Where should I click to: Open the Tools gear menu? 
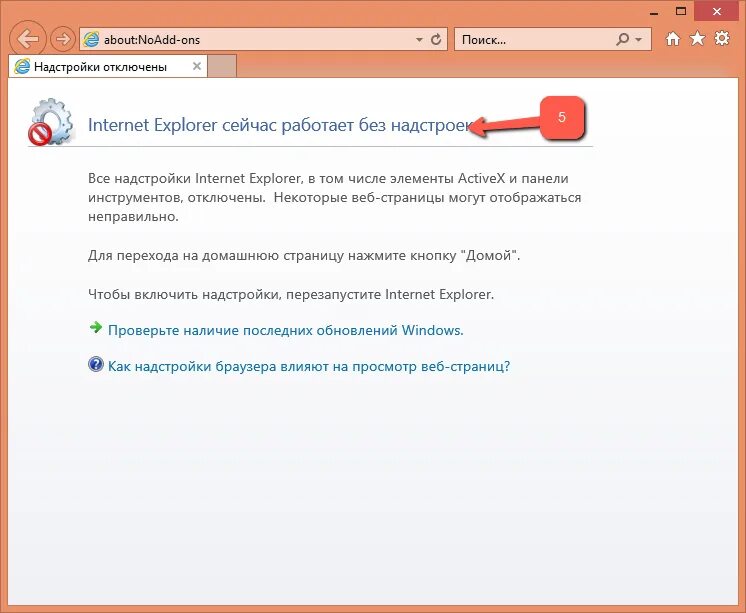point(722,39)
